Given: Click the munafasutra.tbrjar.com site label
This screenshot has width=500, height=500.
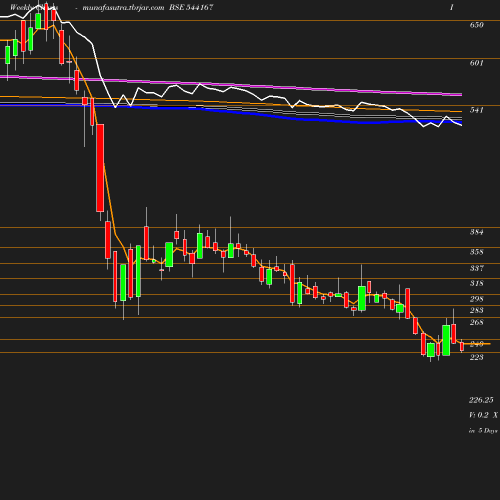Looking at the screenshot, I should (123, 8).
